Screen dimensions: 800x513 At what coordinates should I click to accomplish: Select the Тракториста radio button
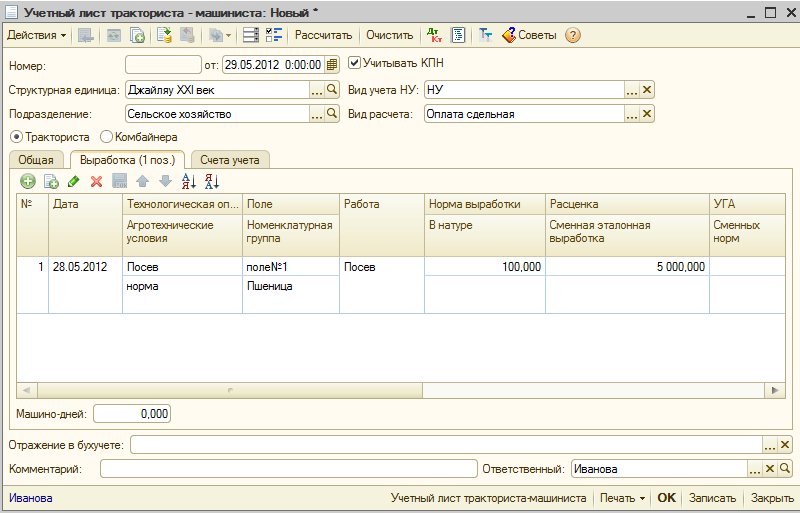[x=16, y=137]
